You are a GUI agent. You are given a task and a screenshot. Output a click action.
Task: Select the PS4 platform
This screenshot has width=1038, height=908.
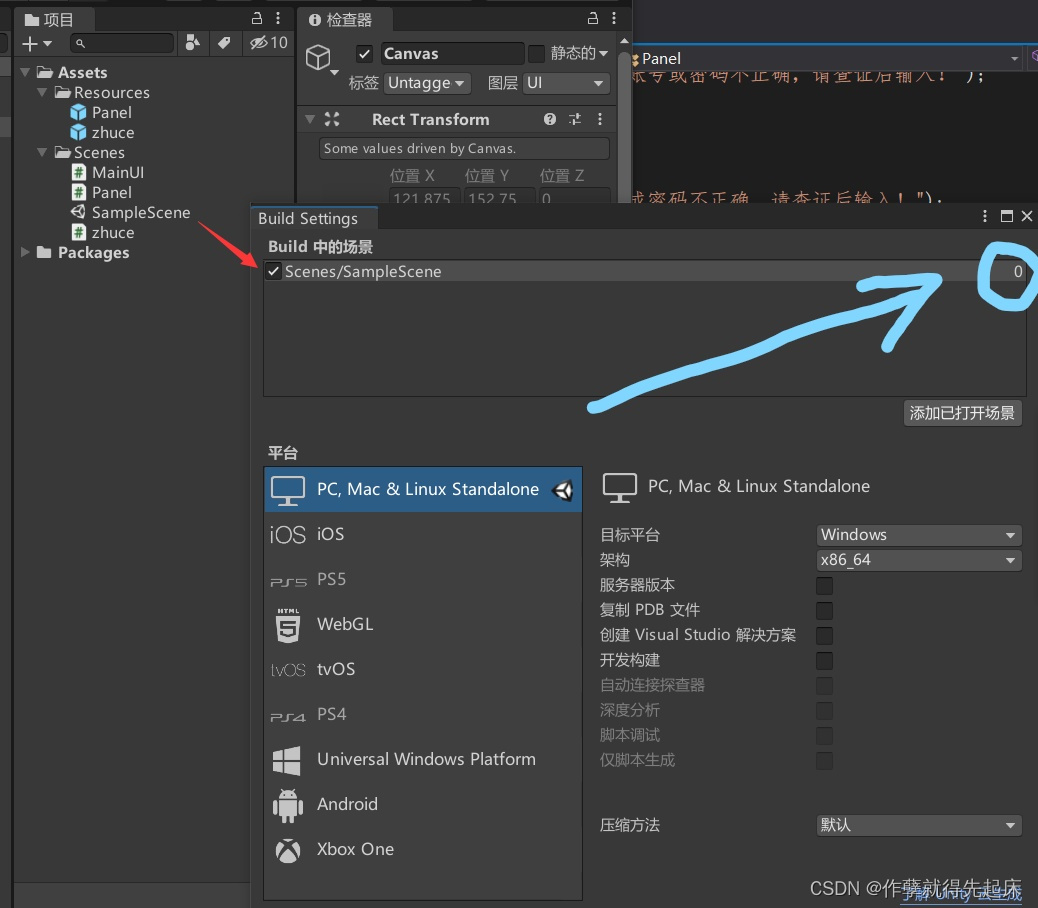coord(423,714)
